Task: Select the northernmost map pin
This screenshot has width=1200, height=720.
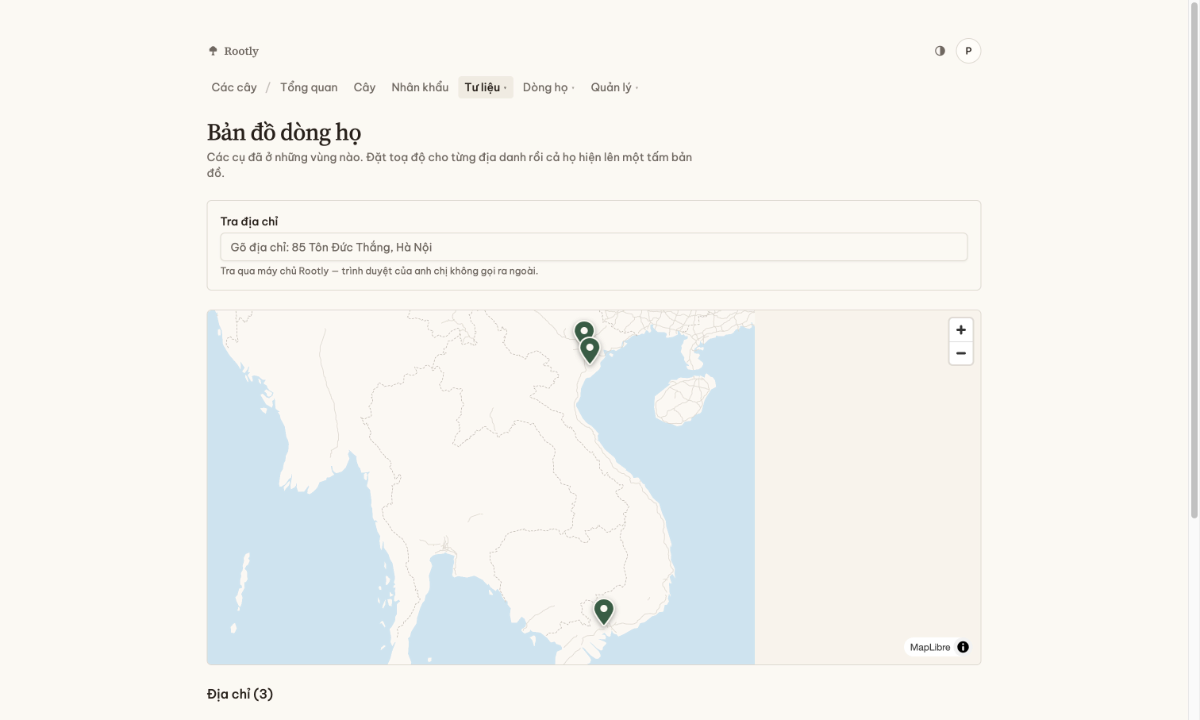Action: pyautogui.click(x=584, y=331)
